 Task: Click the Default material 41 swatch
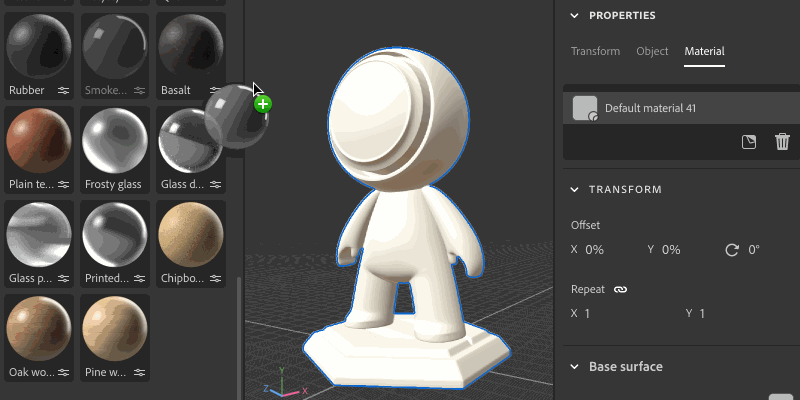tap(585, 108)
